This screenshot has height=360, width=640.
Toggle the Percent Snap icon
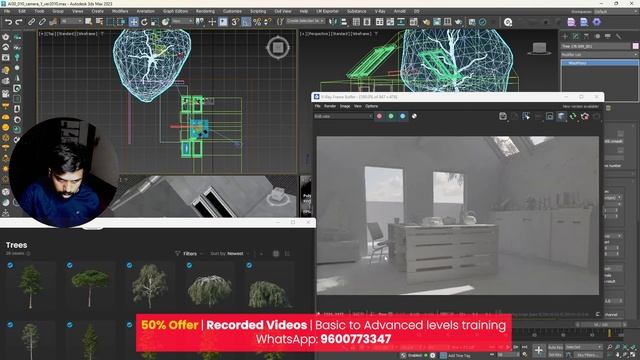coord(257,22)
